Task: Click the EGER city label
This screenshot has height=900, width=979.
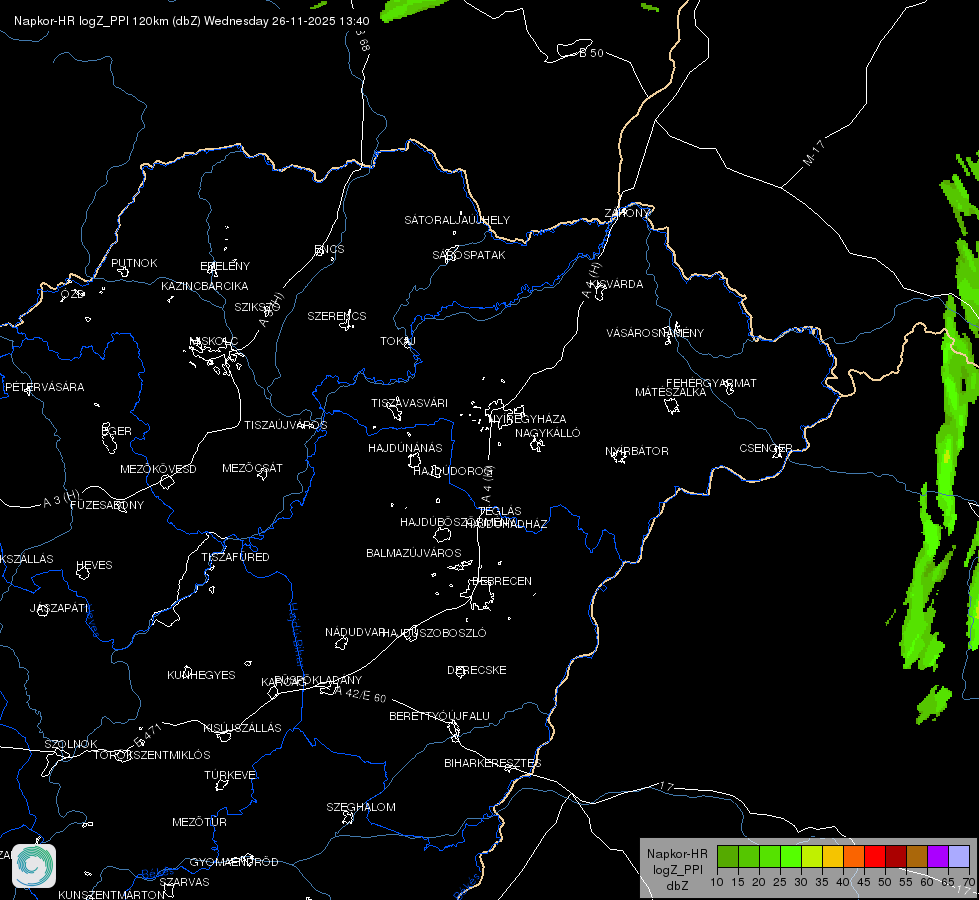Action: tap(117, 431)
